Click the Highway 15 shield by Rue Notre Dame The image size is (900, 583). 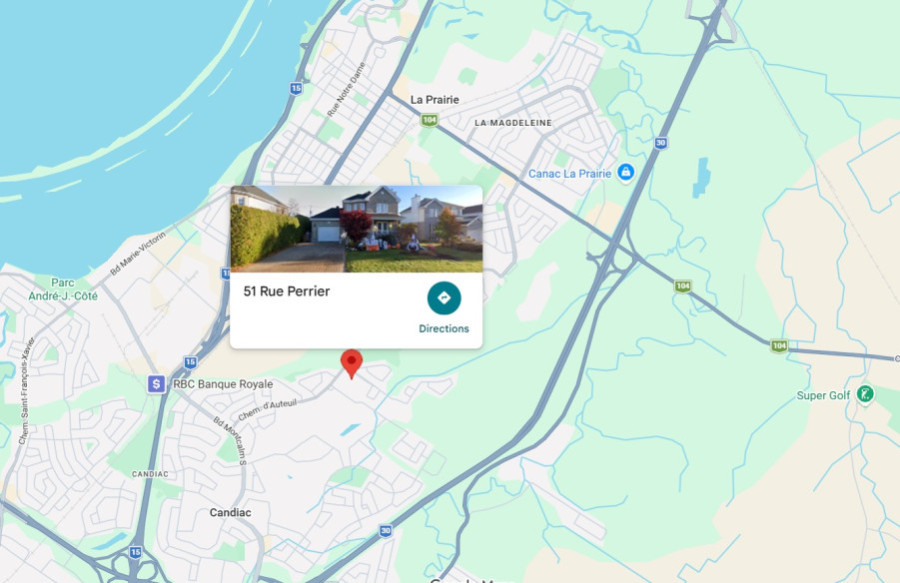(x=296, y=88)
